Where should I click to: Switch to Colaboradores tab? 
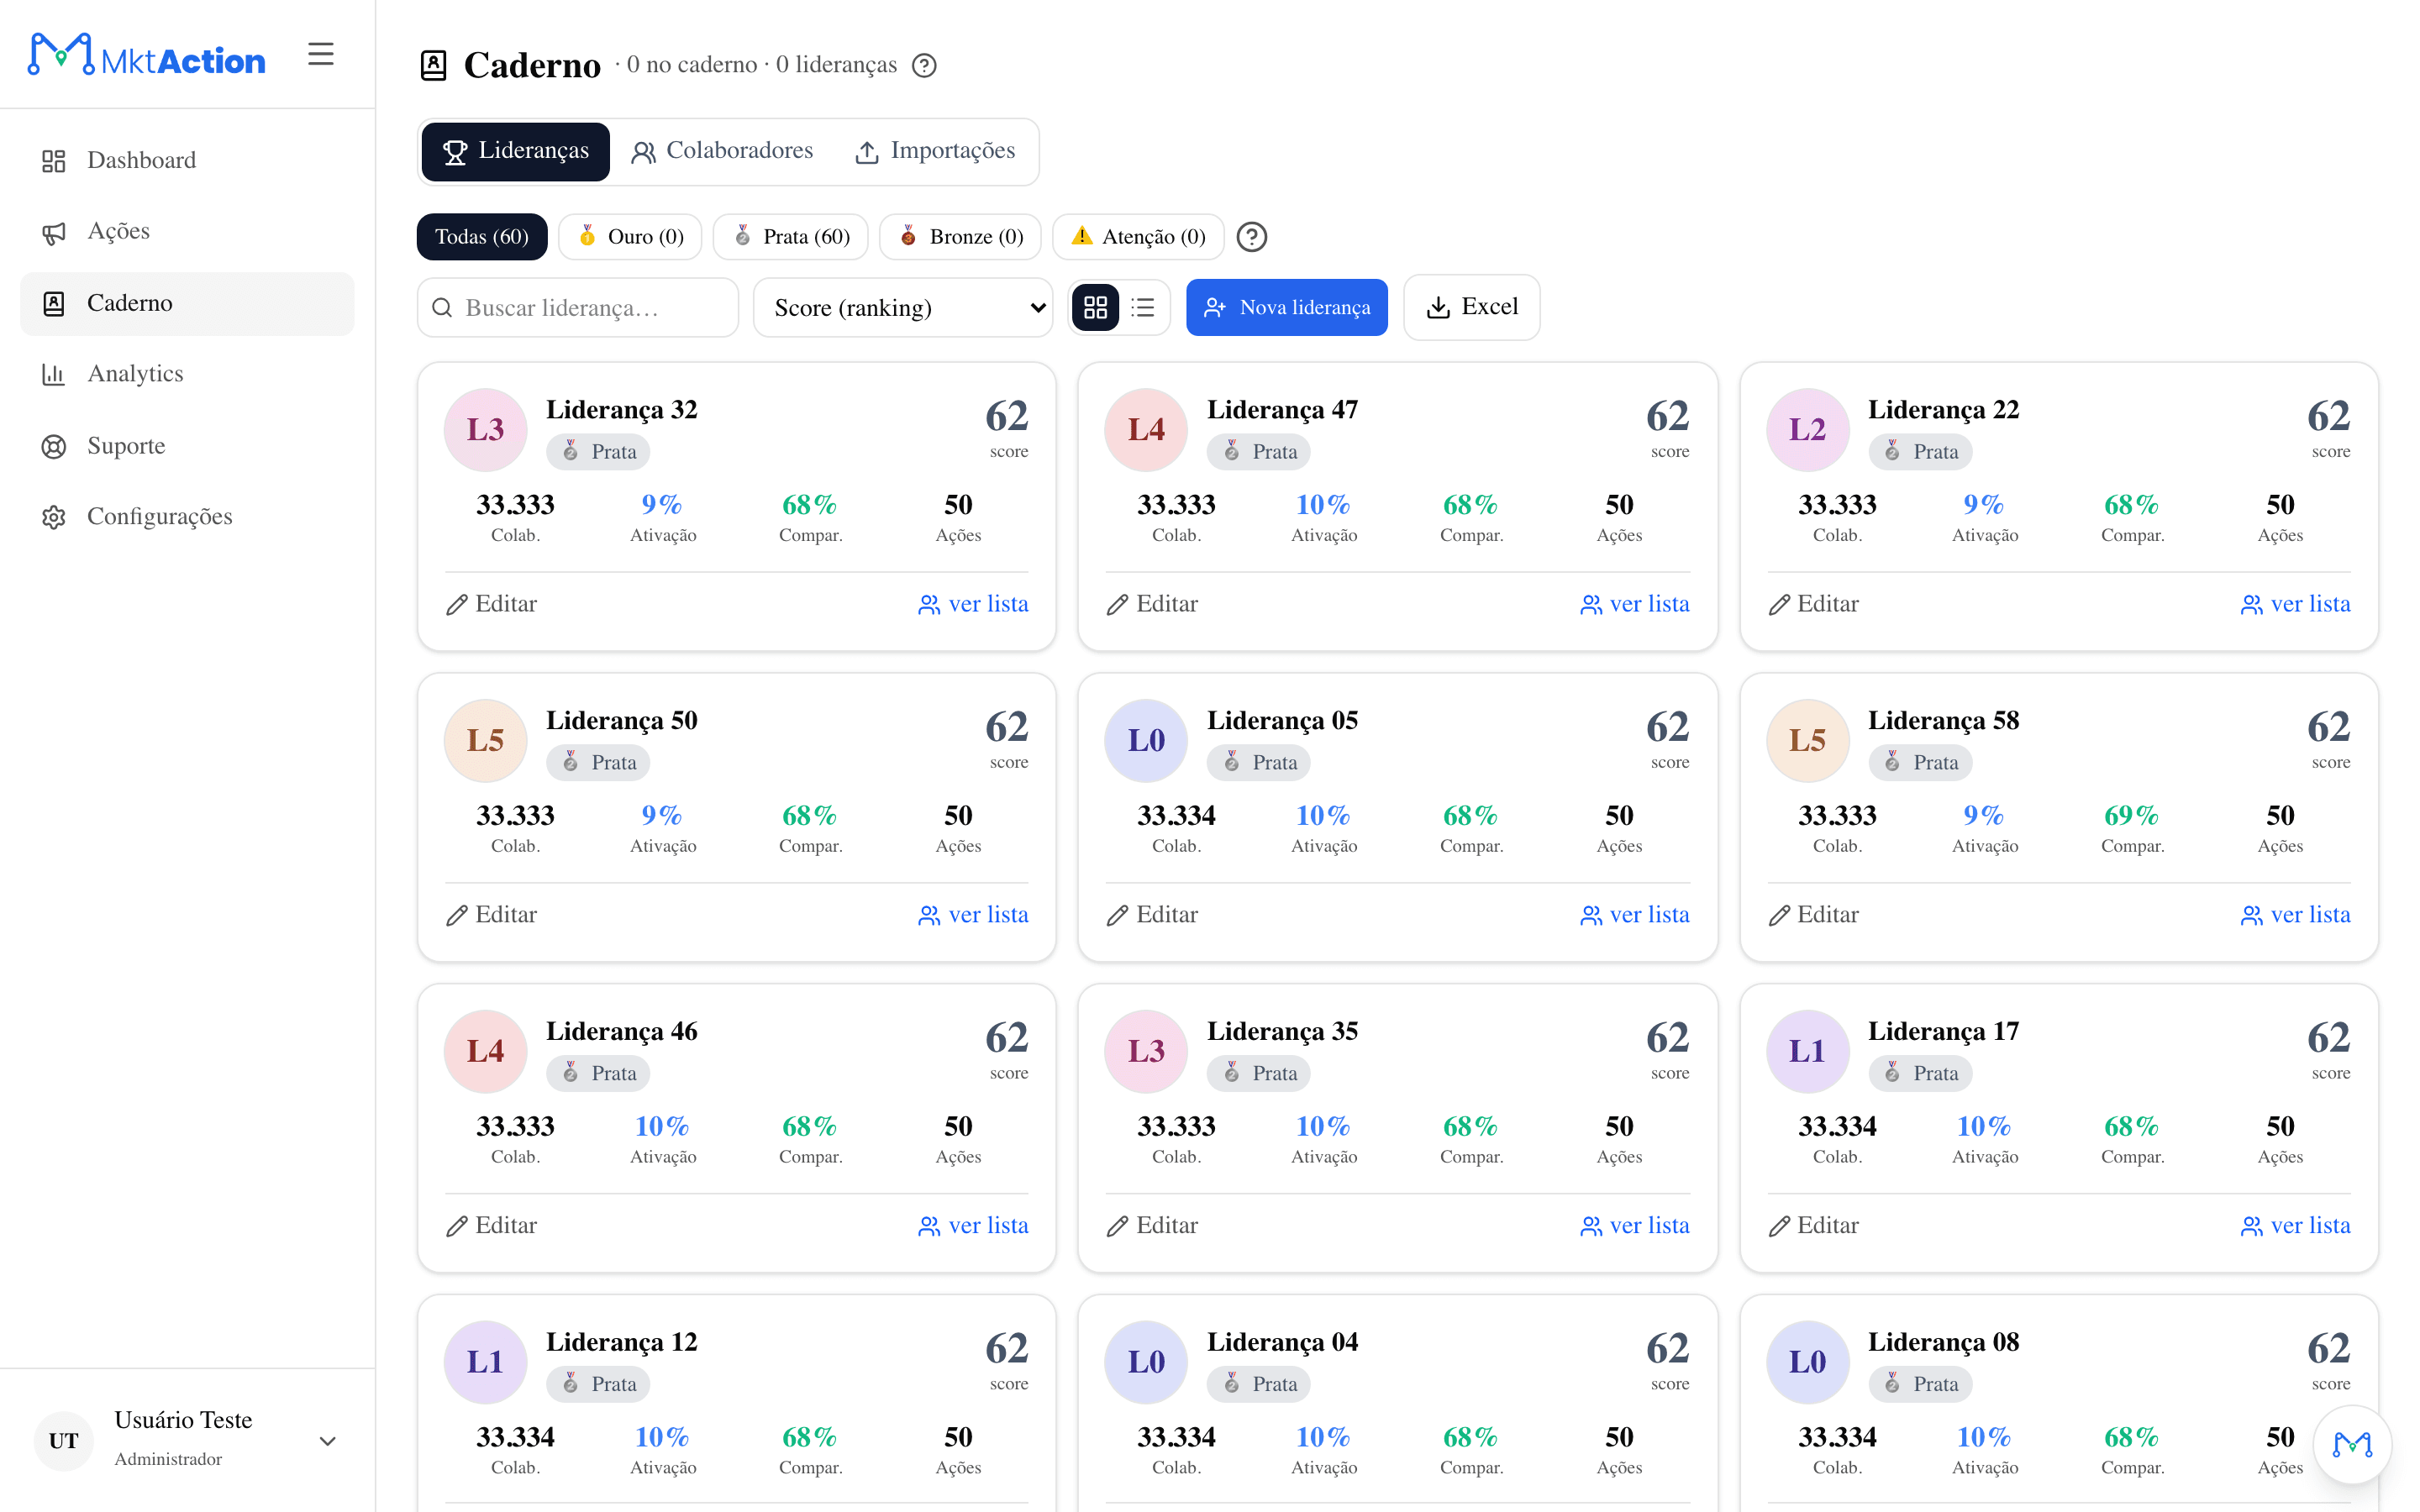(x=722, y=151)
